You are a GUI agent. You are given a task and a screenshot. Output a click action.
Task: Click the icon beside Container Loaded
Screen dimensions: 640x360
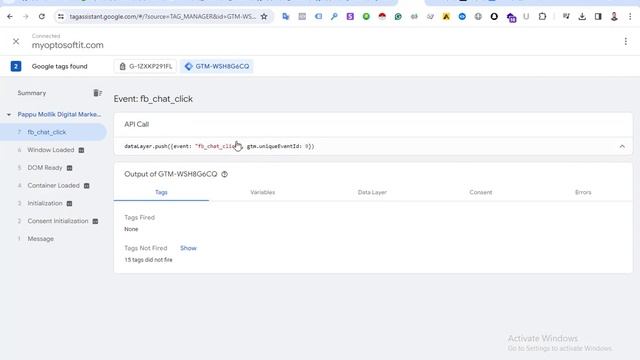tap(87, 186)
